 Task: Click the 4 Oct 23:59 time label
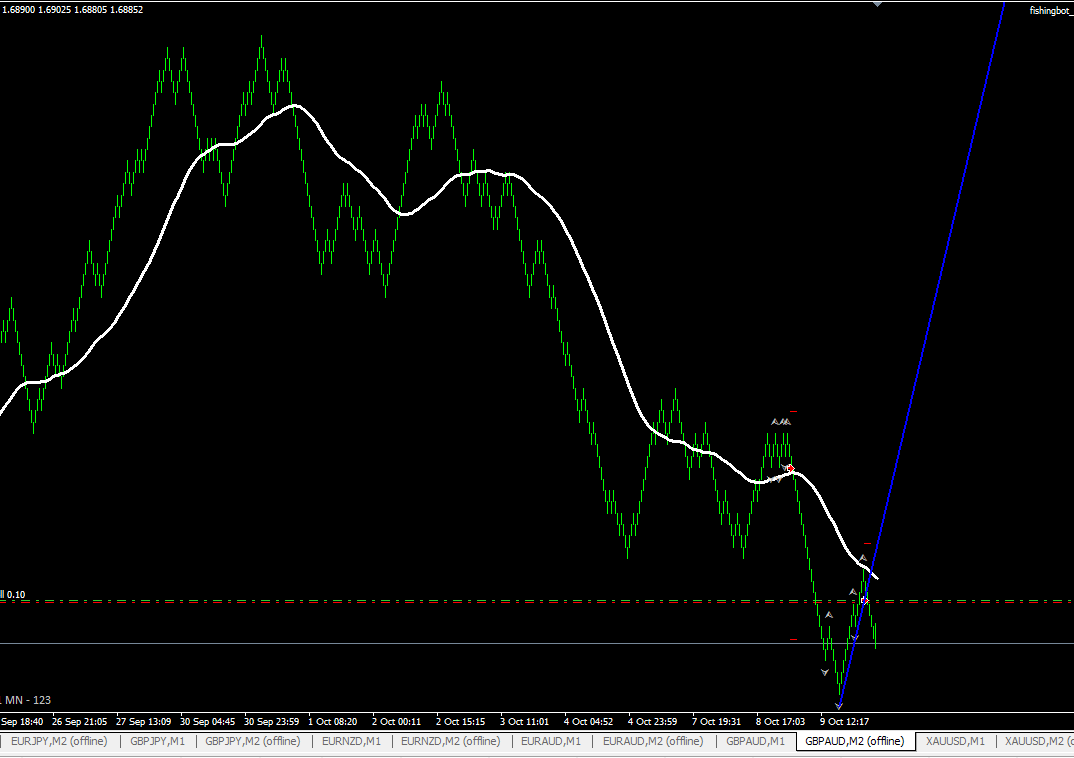point(653,721)
